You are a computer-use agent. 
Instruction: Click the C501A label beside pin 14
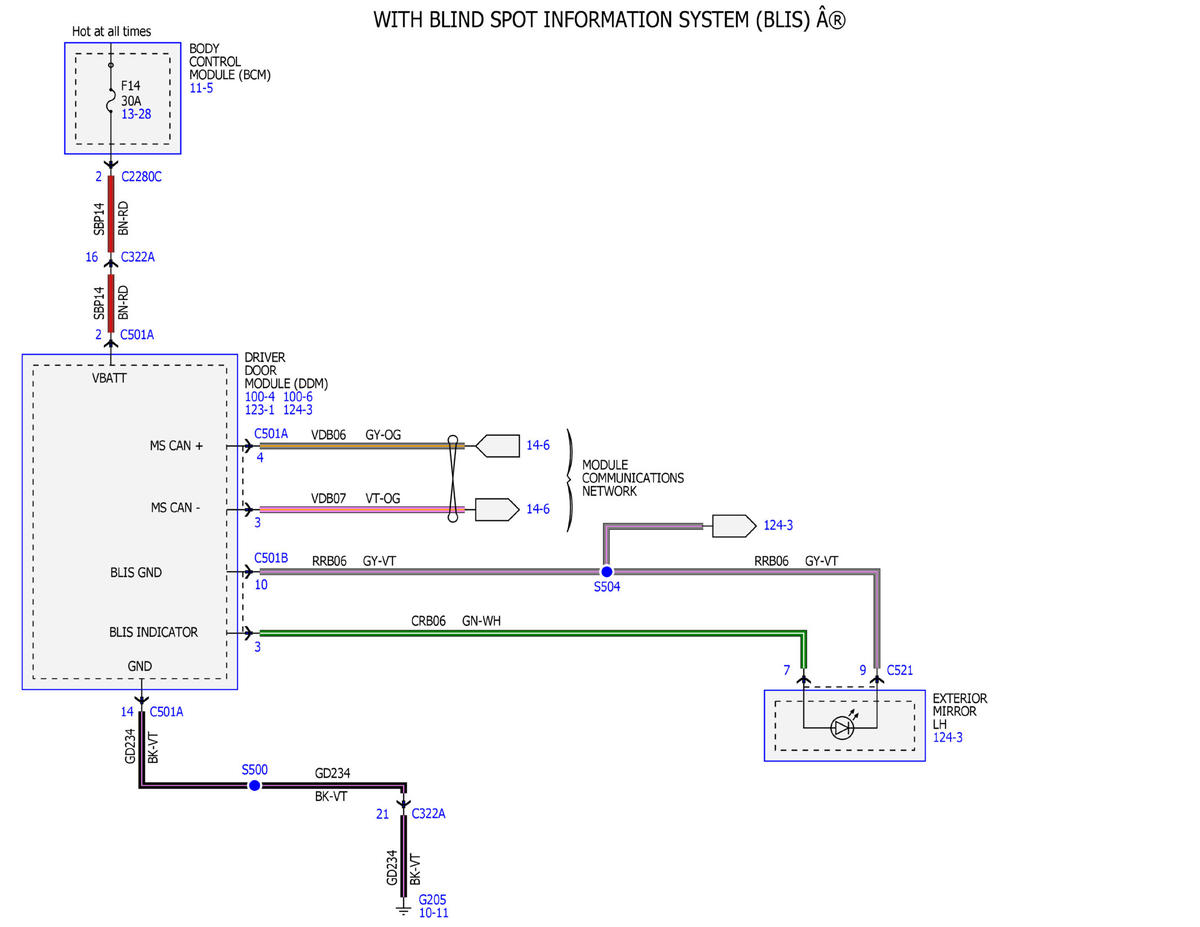166,712
